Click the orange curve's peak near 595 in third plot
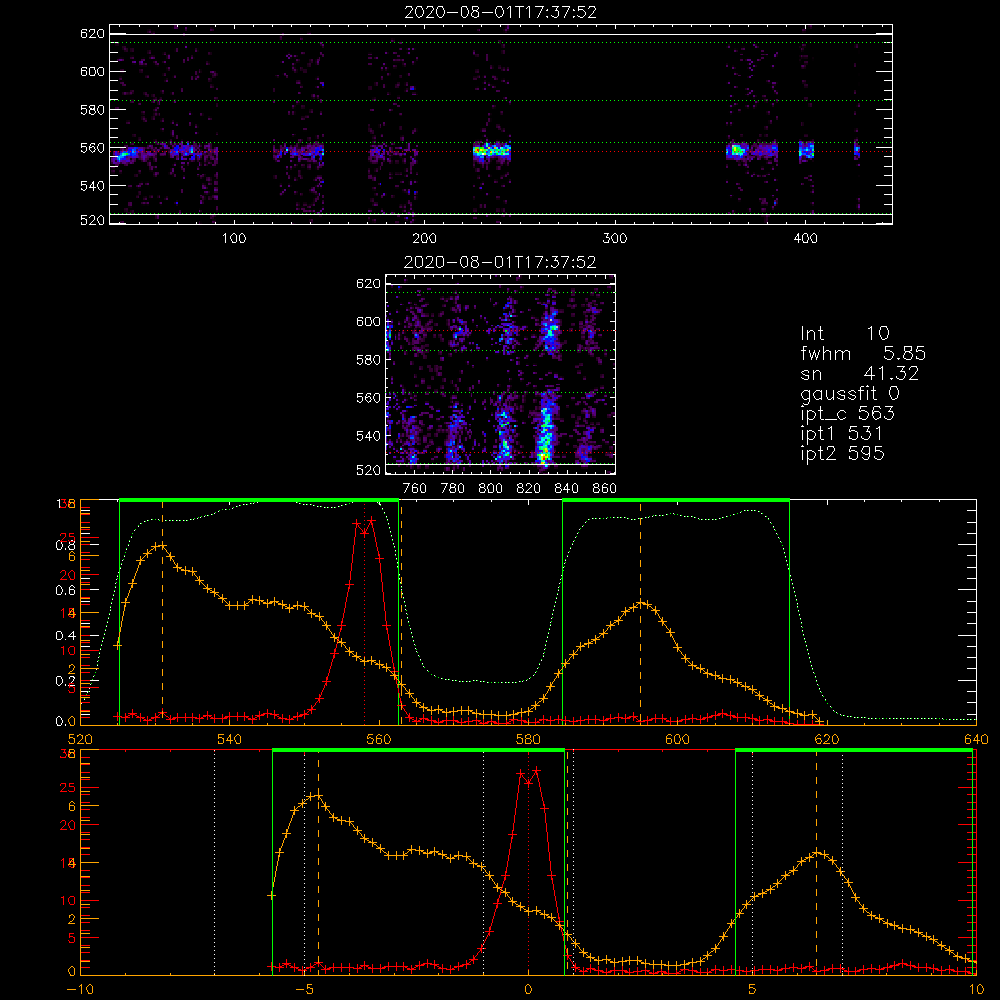The height and width of the screenshot is (1000, 1000). point(642,603)
